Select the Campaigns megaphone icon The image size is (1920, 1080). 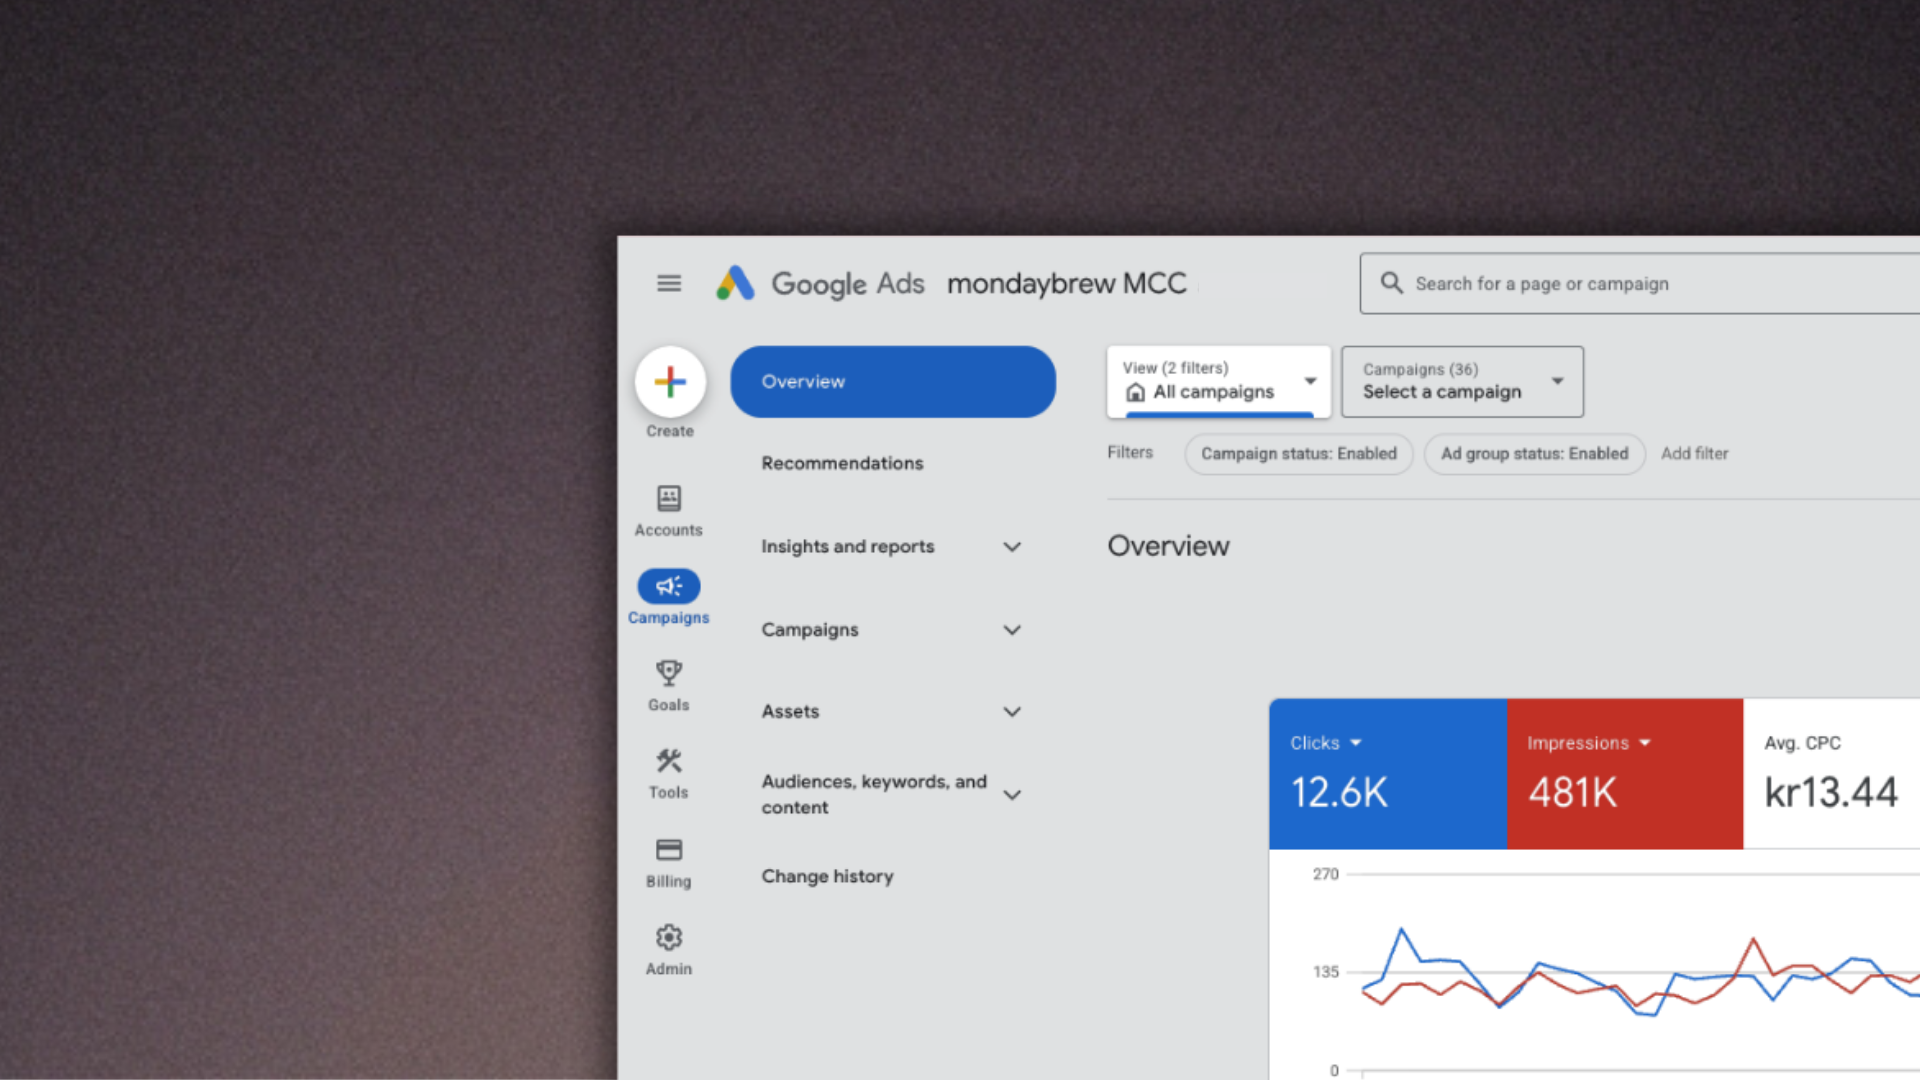(669, 586)
